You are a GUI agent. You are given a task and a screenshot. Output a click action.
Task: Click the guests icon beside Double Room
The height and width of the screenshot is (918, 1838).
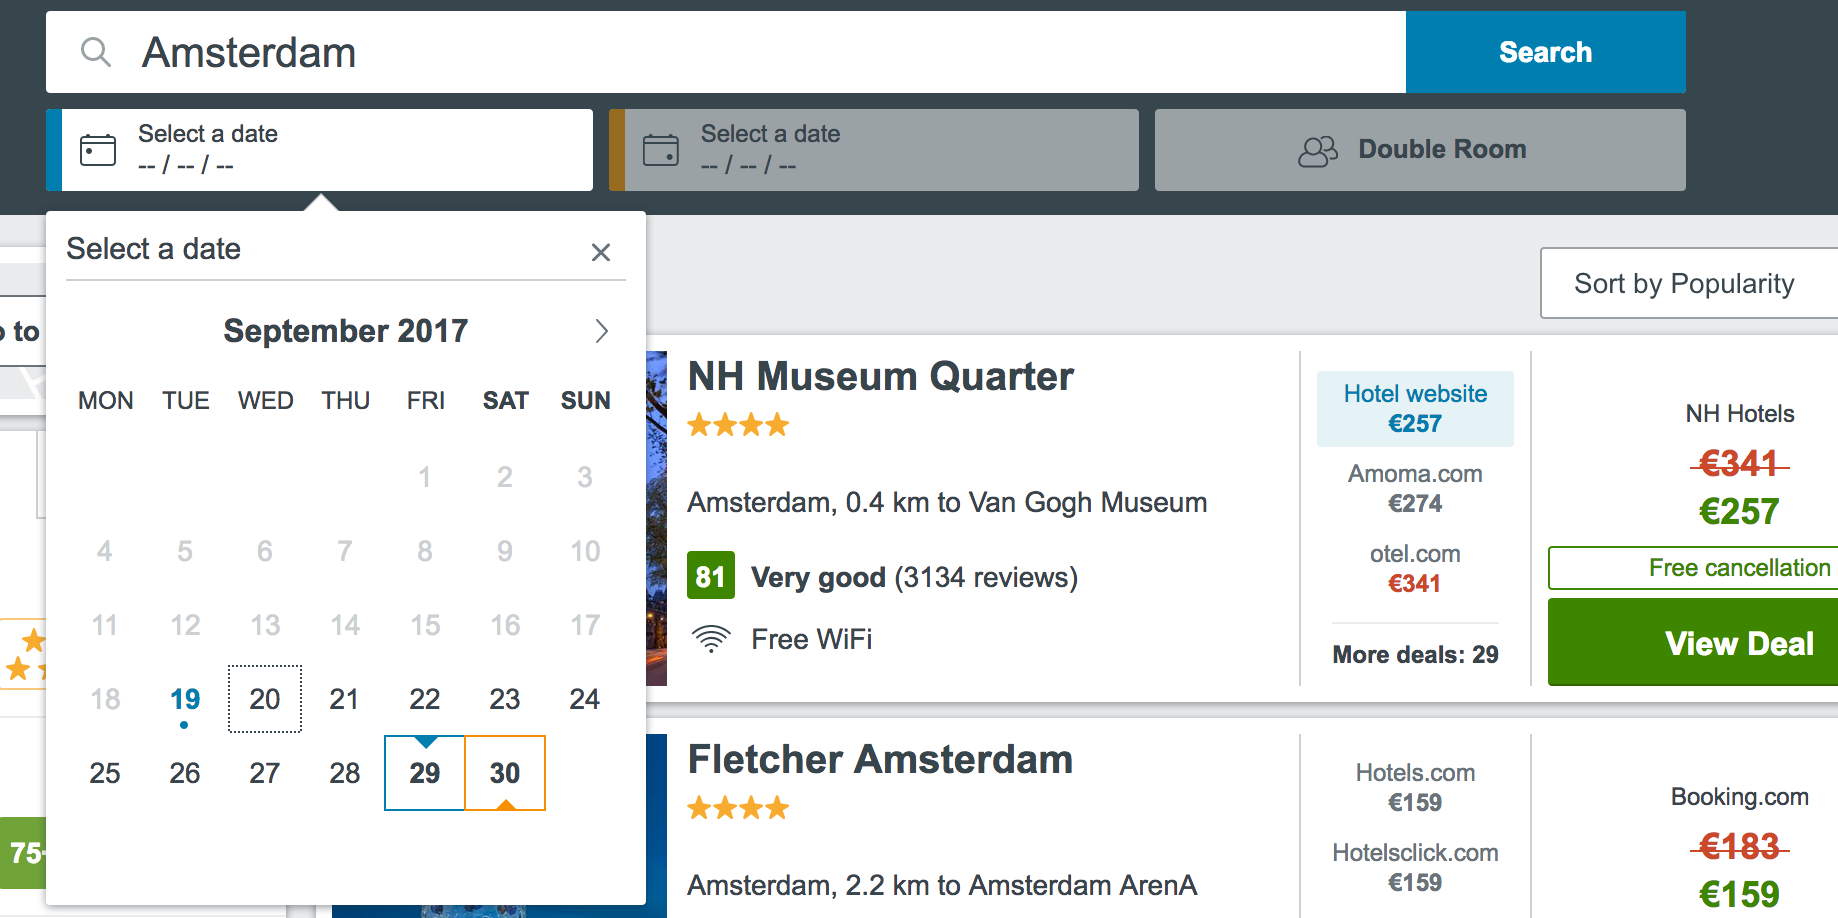pos(1317,151)
